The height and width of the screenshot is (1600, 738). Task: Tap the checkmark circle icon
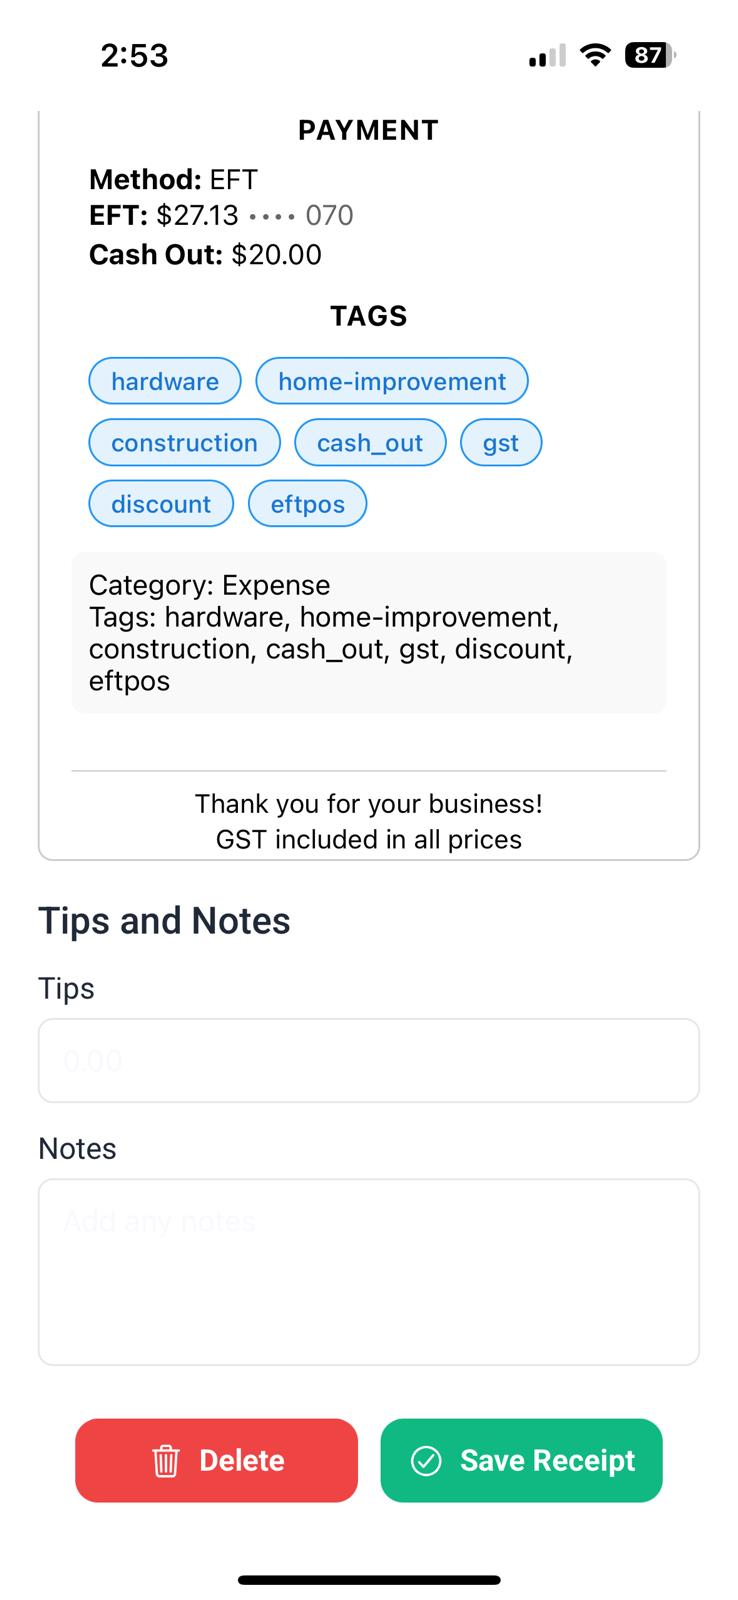pyautogui.click(x=426, y=1461)
